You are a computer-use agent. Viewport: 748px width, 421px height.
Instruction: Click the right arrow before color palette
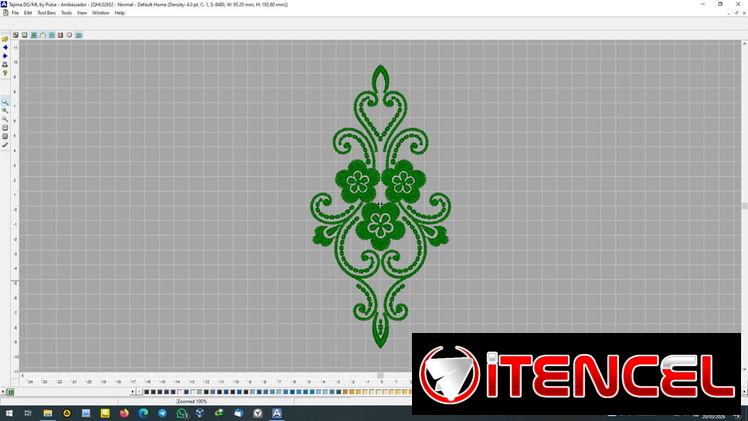(x=133, y=392)
